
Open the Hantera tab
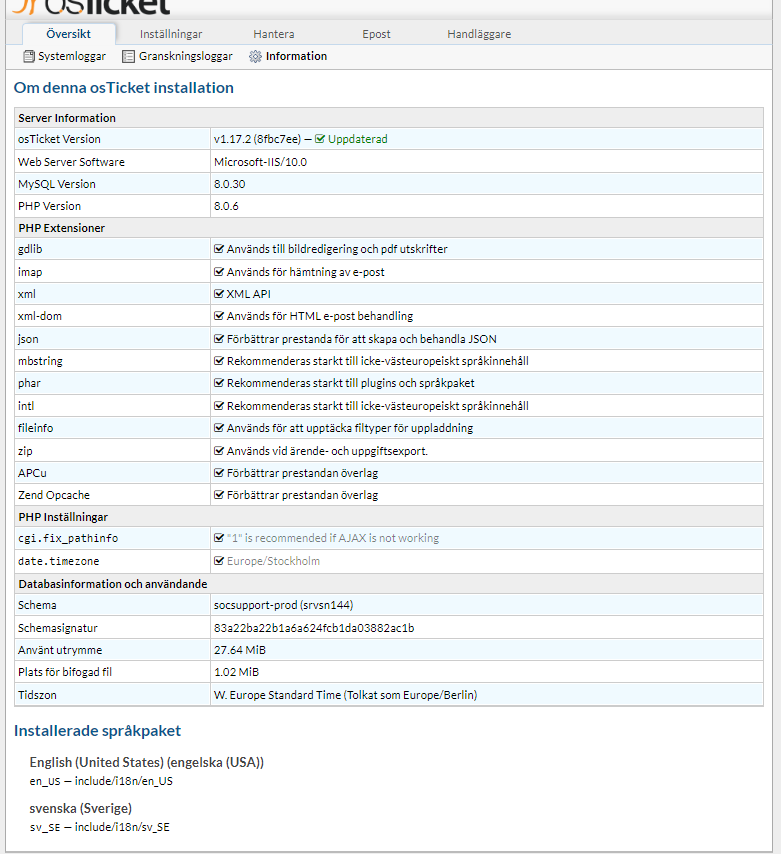click(x=273, y=33)
